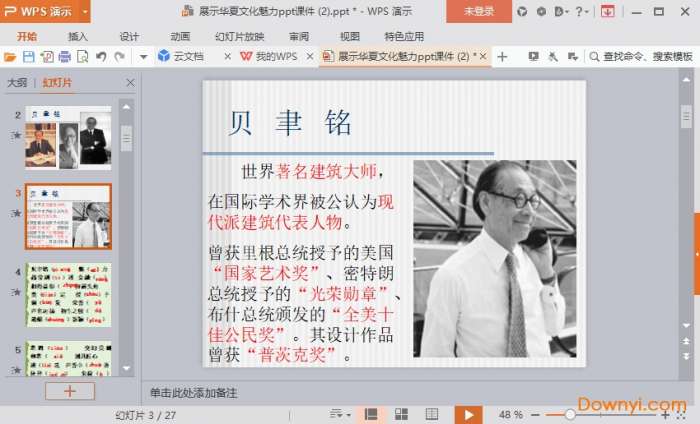The height and width of the screenshot is (424, 700).
Task: Click the open folder icon
Action: 10,57
